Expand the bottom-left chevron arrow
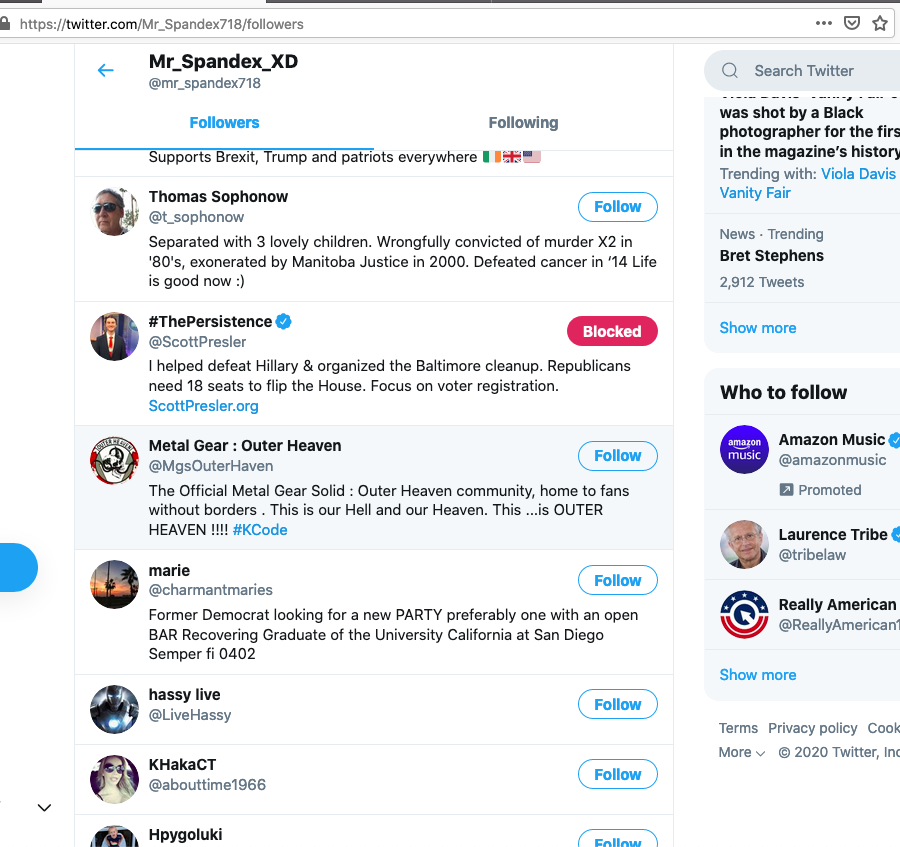 click(44, 807)
